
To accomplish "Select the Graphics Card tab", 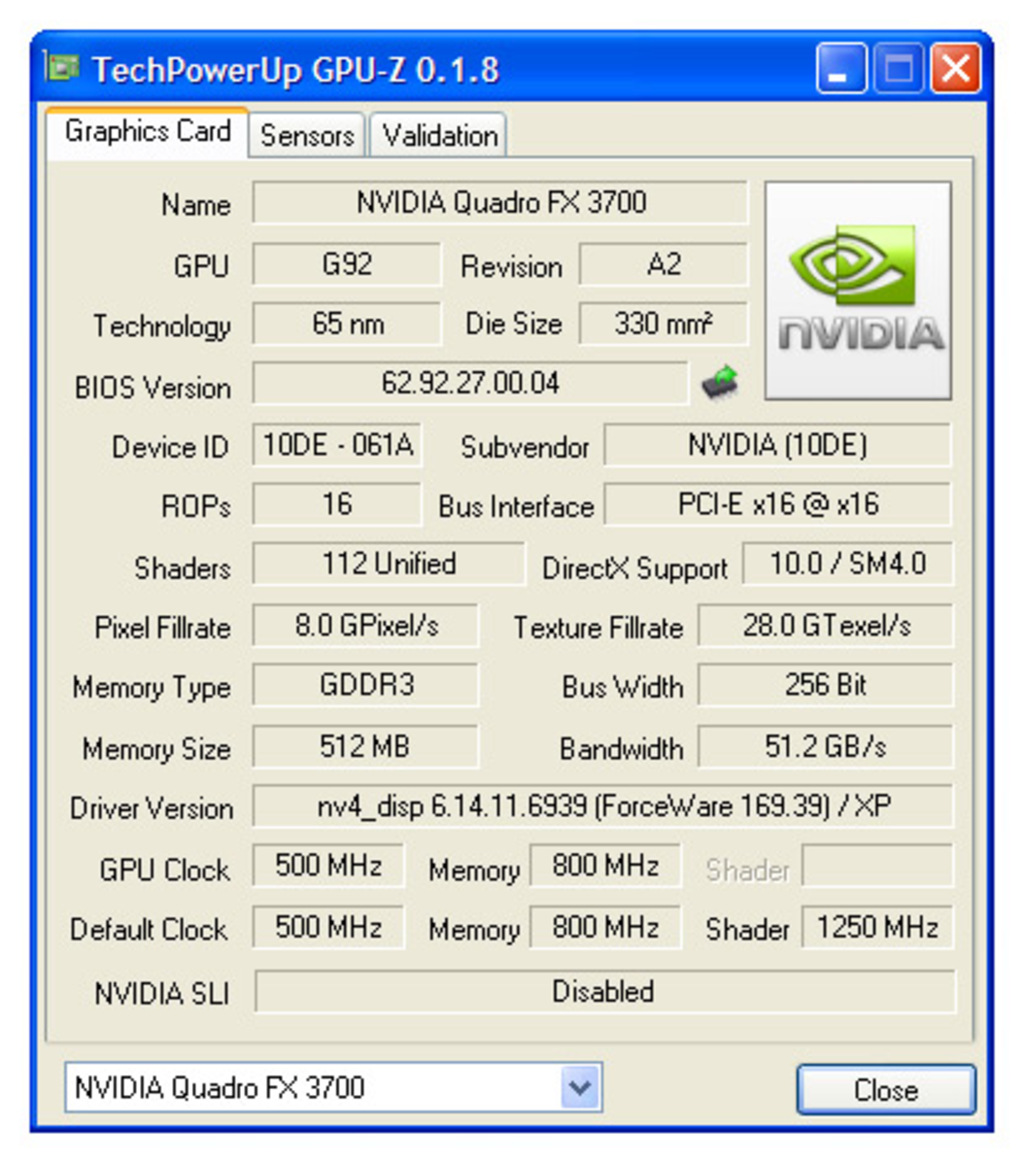I will (x=147, y=132).
